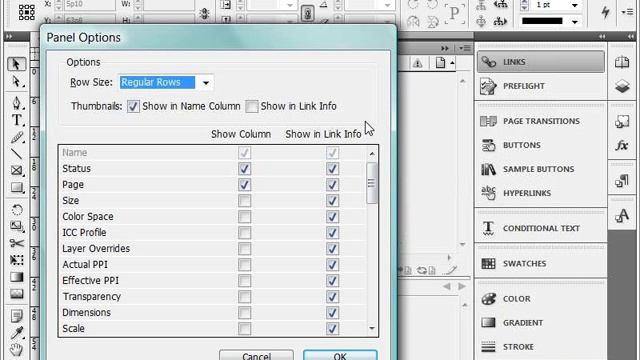Select the Hand tool
Screen dimensions: 640x360
(16, 350)
